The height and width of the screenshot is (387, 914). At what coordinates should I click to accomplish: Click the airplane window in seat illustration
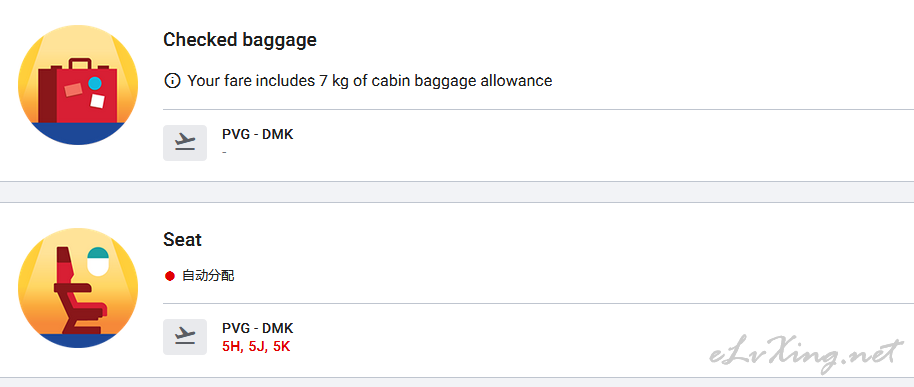(x=98, y=261)
